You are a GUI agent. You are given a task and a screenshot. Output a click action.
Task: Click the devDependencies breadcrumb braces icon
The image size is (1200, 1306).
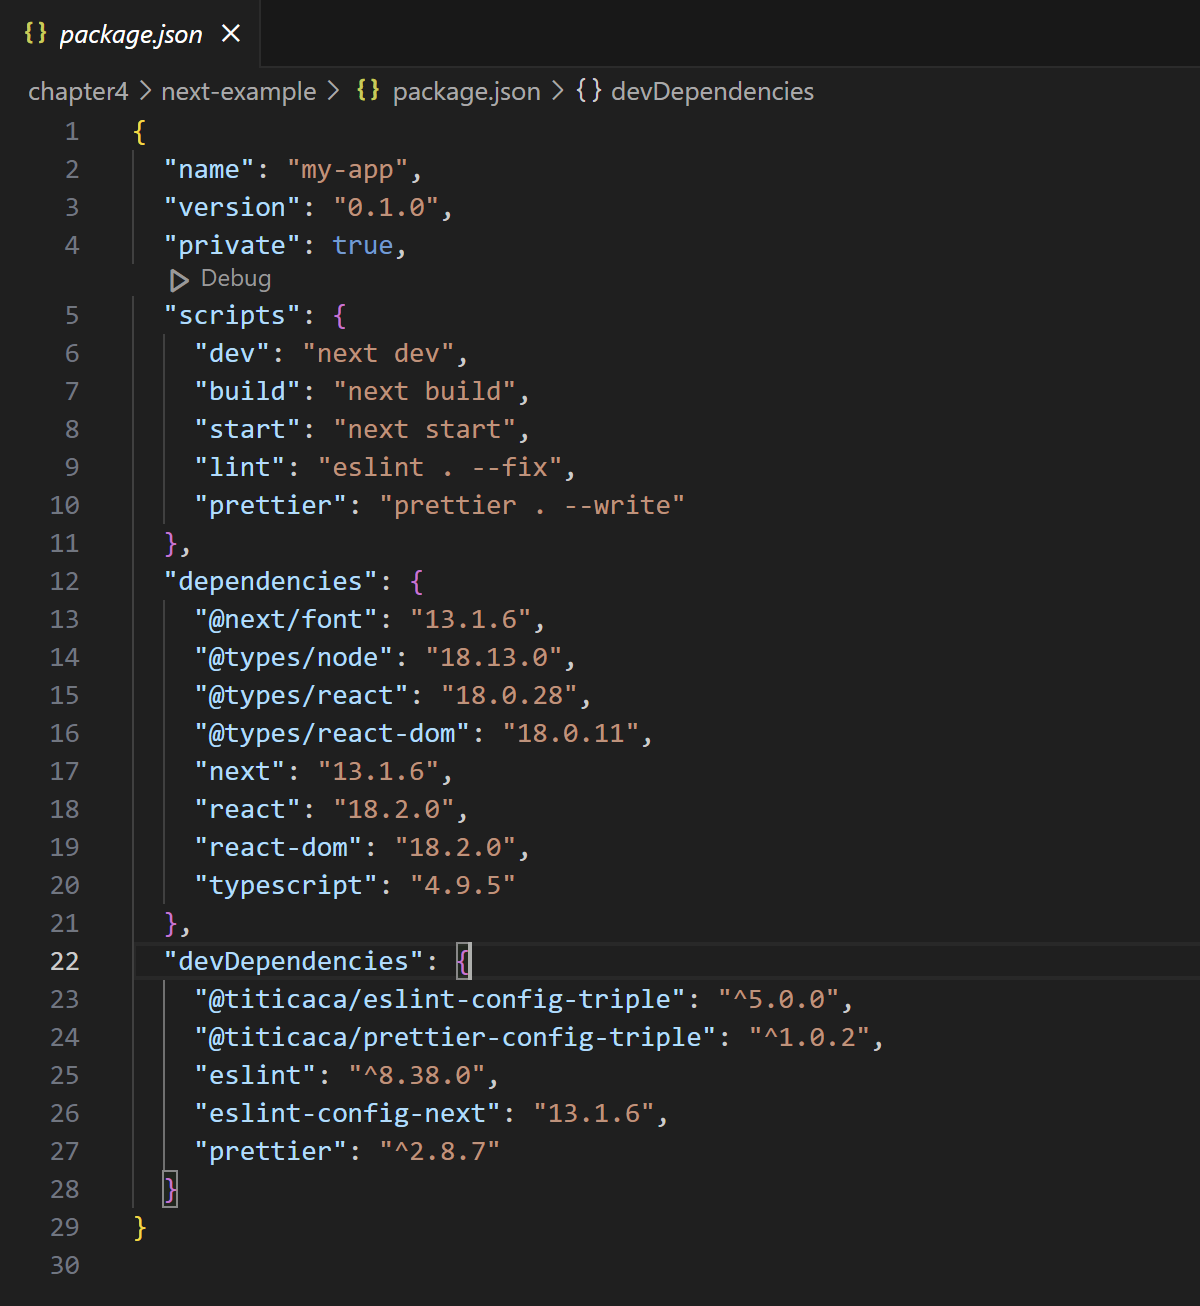click(x=589, y=90)
